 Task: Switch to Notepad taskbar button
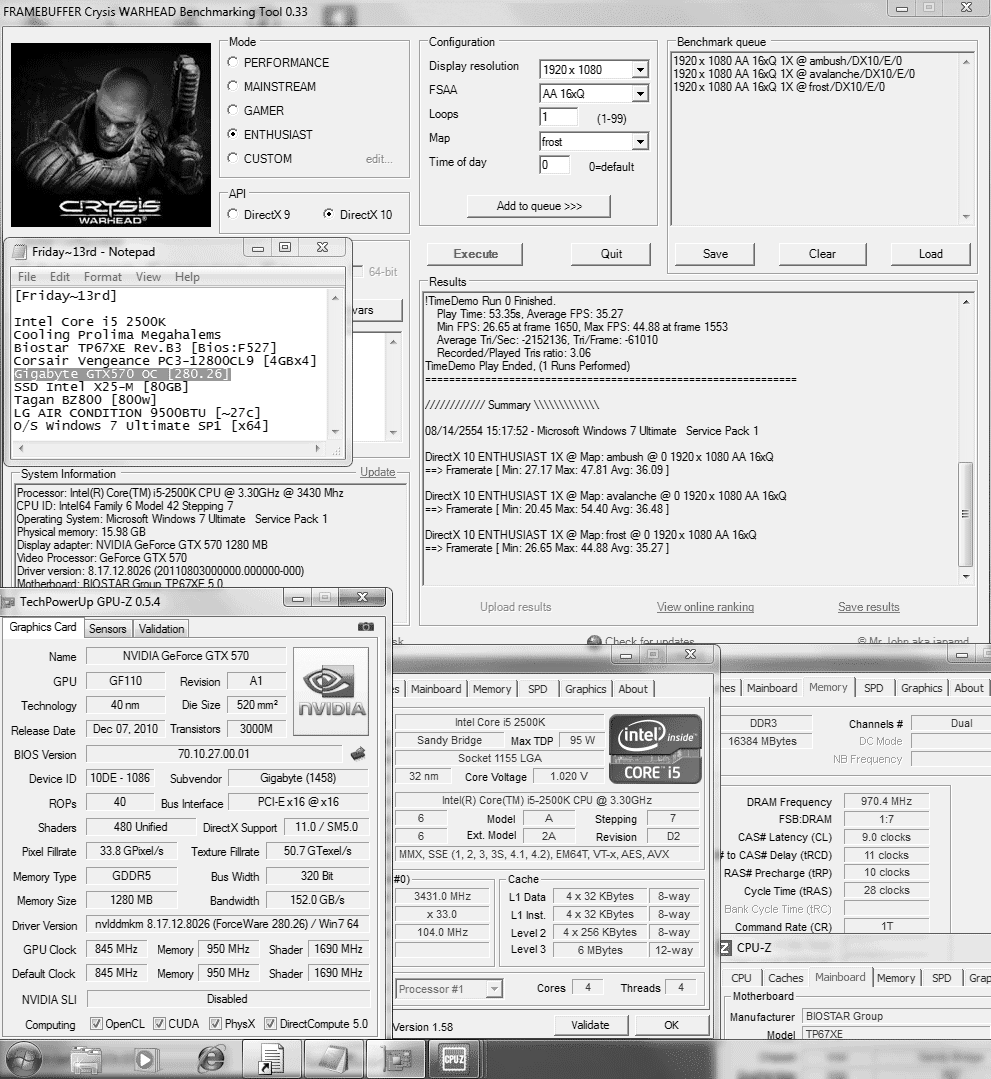(334, 1060)
